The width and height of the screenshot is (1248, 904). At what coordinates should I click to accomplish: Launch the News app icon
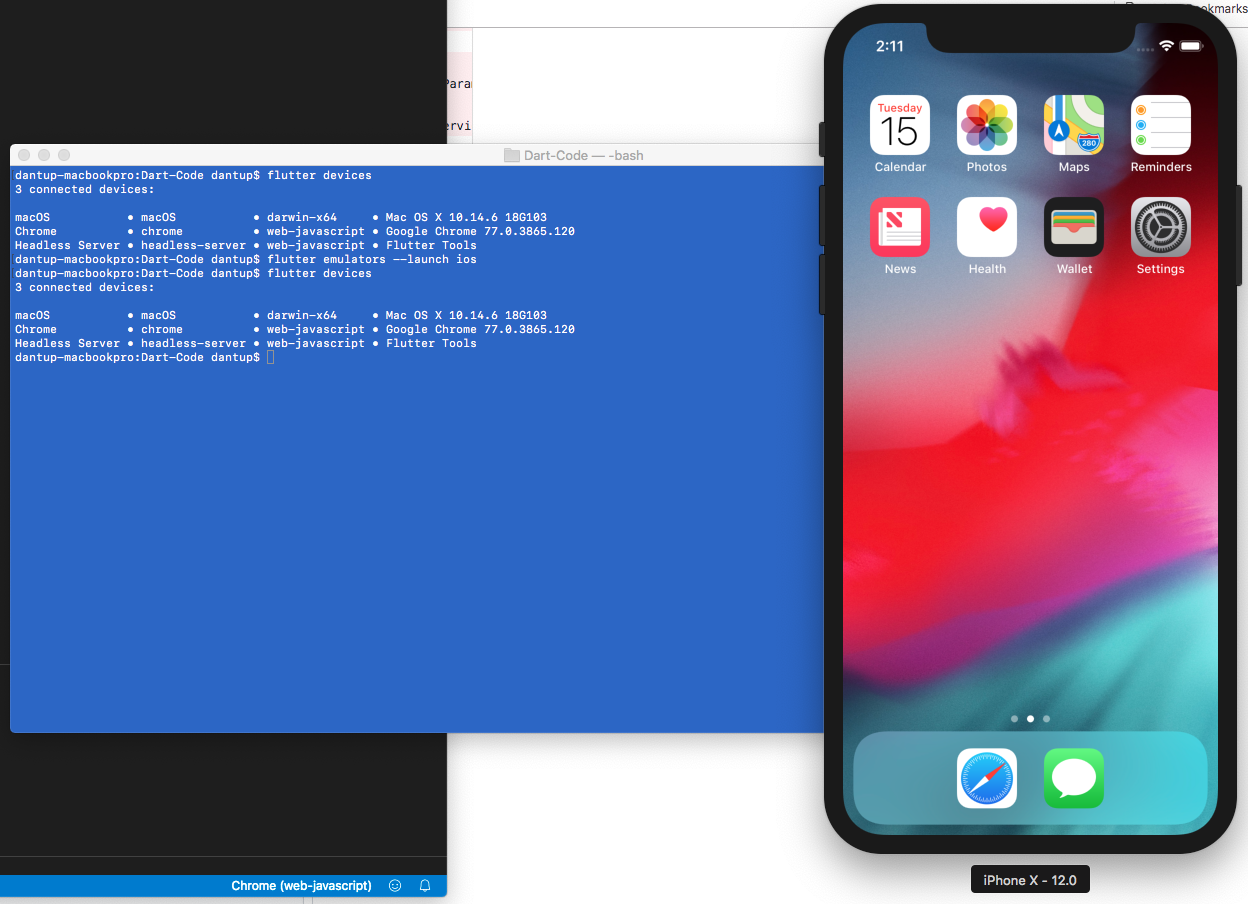click(x=900, y=227)
